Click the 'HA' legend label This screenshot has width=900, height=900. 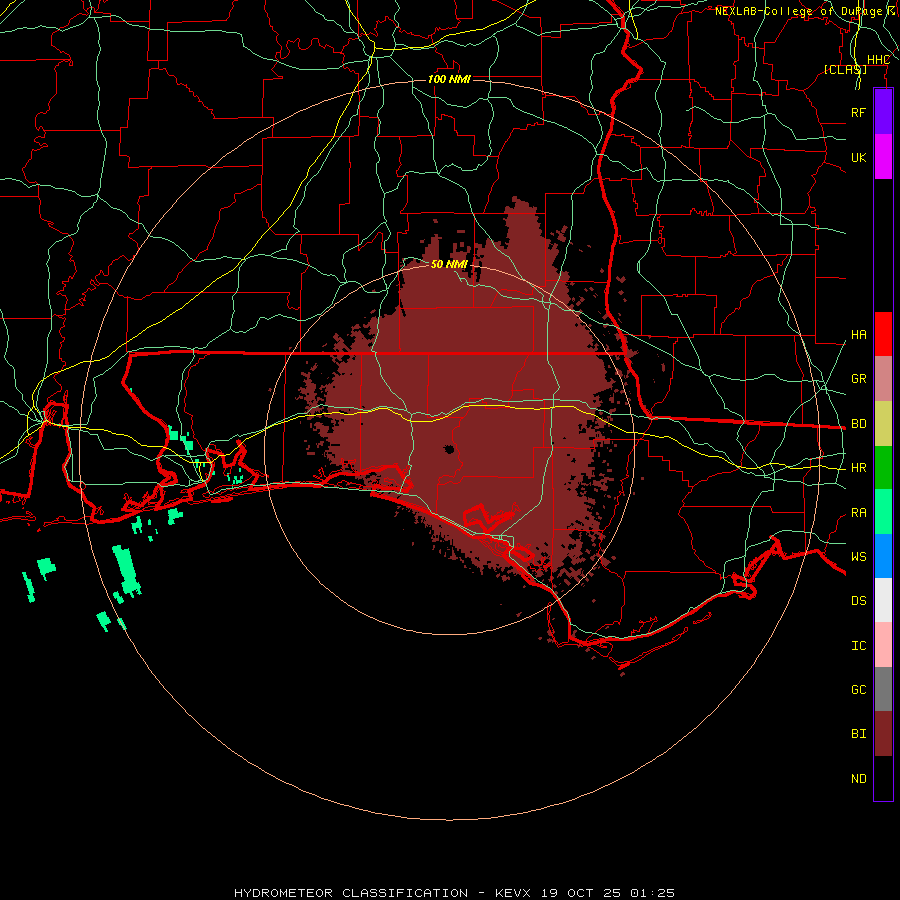click(x=858, y=335)
